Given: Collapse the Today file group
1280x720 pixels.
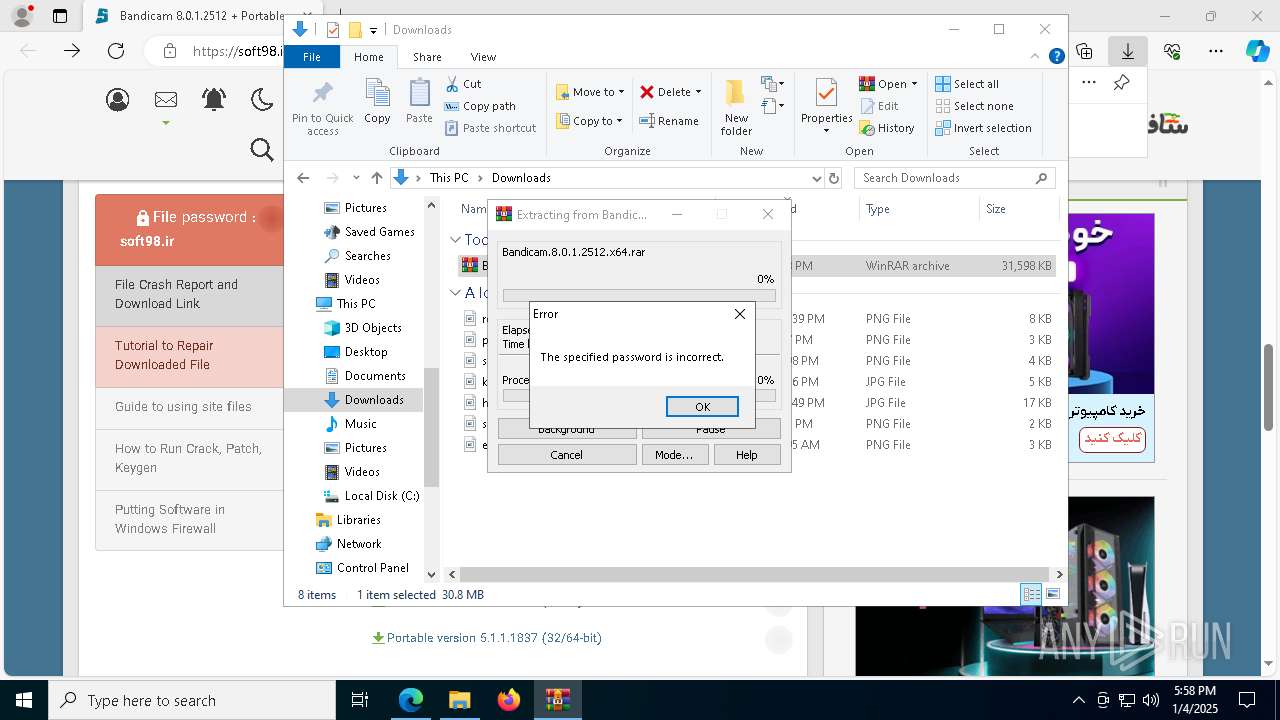Looking at the screenshot, I should [455, 240].
